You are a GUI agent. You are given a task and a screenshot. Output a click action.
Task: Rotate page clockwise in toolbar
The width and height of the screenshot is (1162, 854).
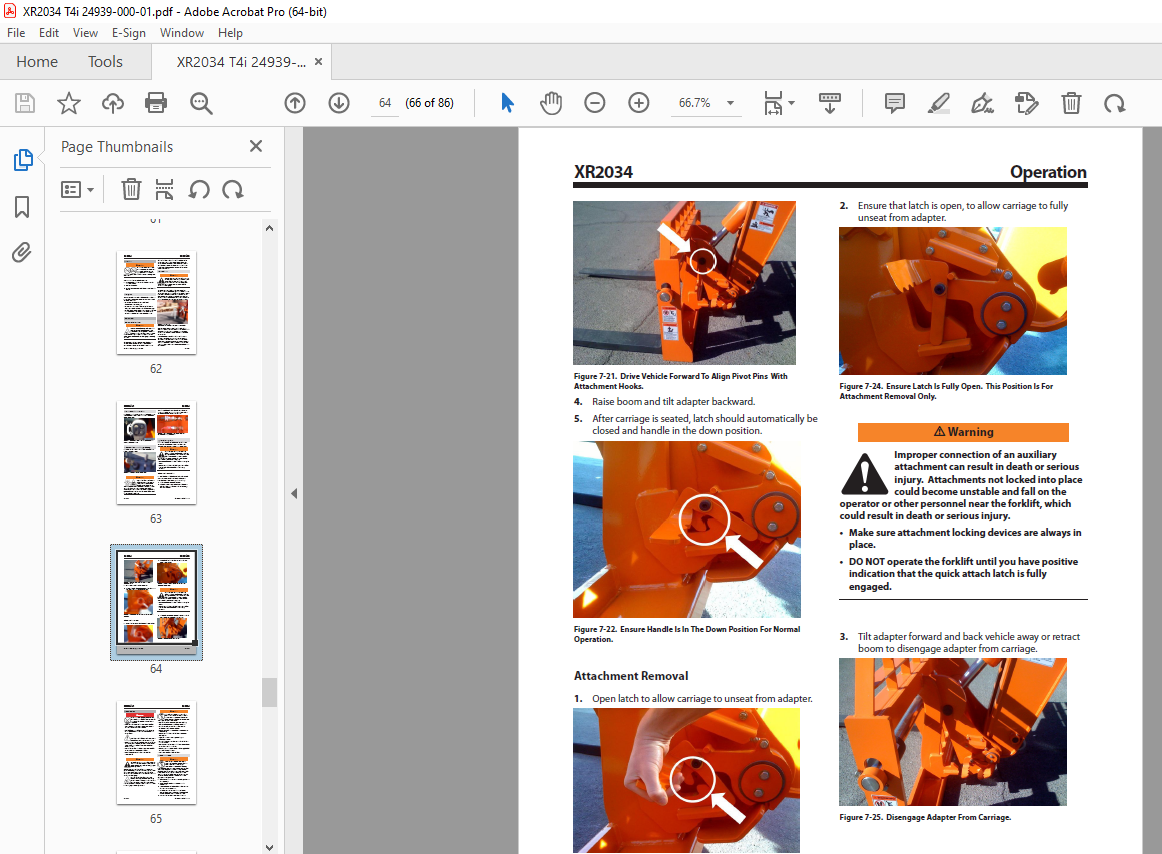[x=1115, y=103]
